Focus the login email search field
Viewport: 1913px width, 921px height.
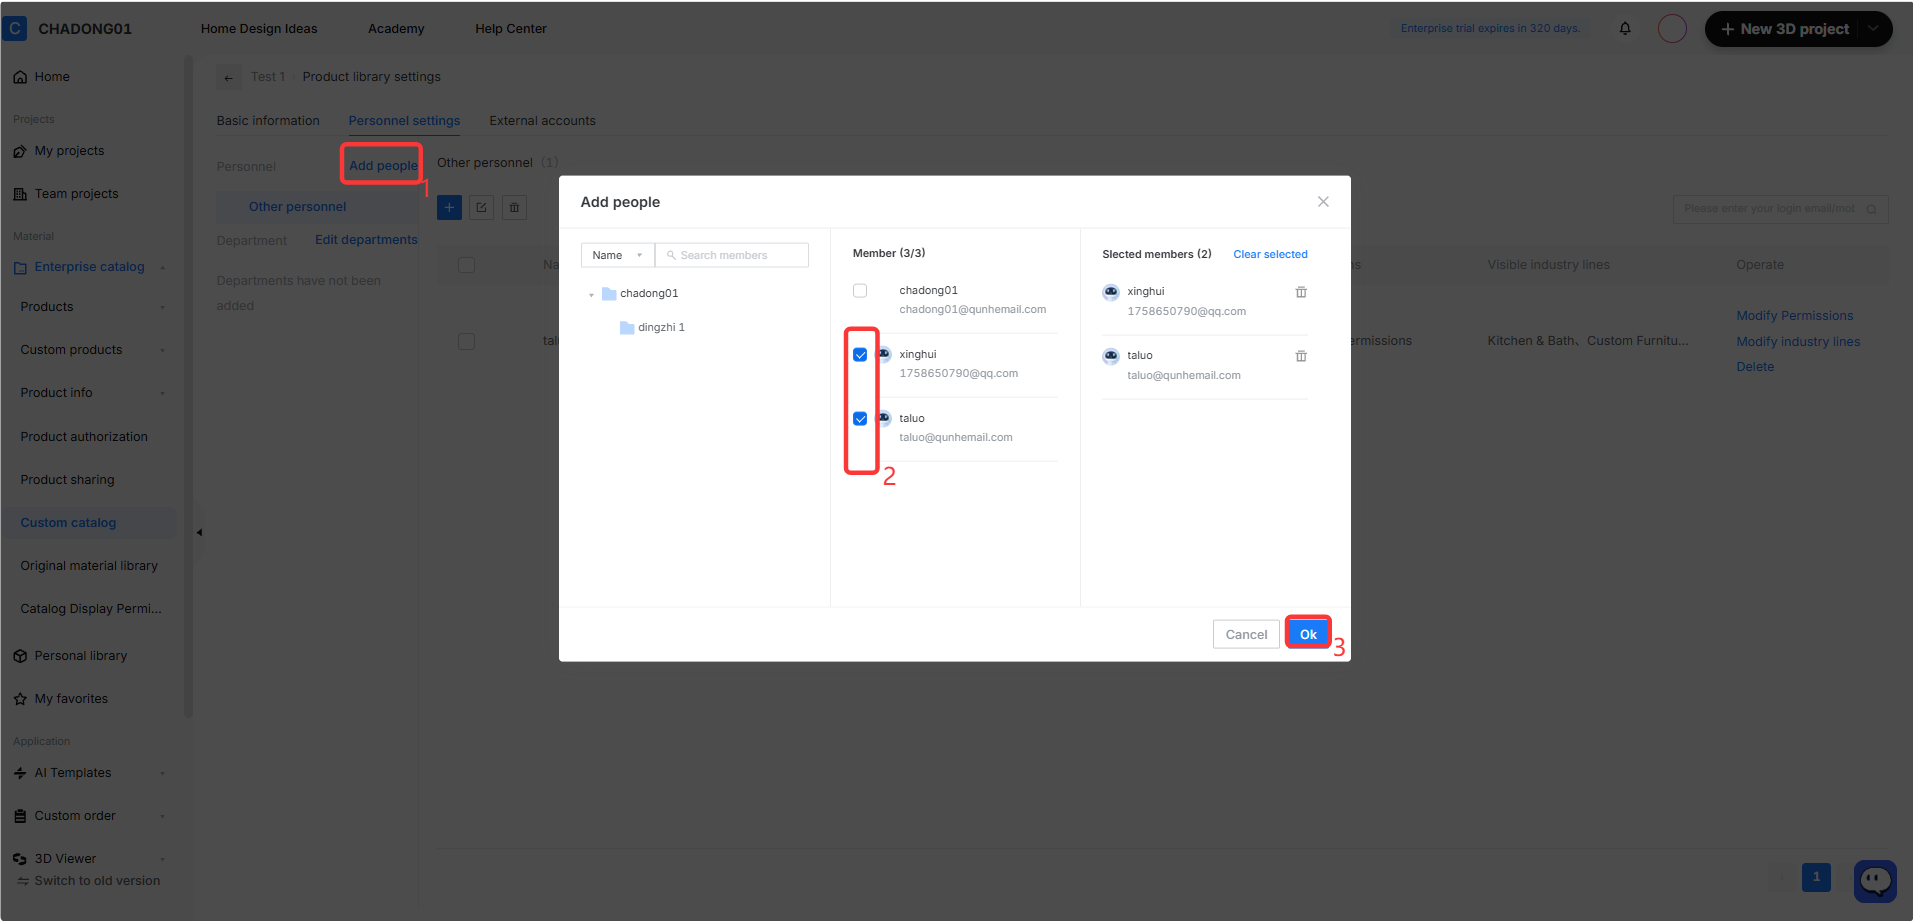coord(1780,209)
